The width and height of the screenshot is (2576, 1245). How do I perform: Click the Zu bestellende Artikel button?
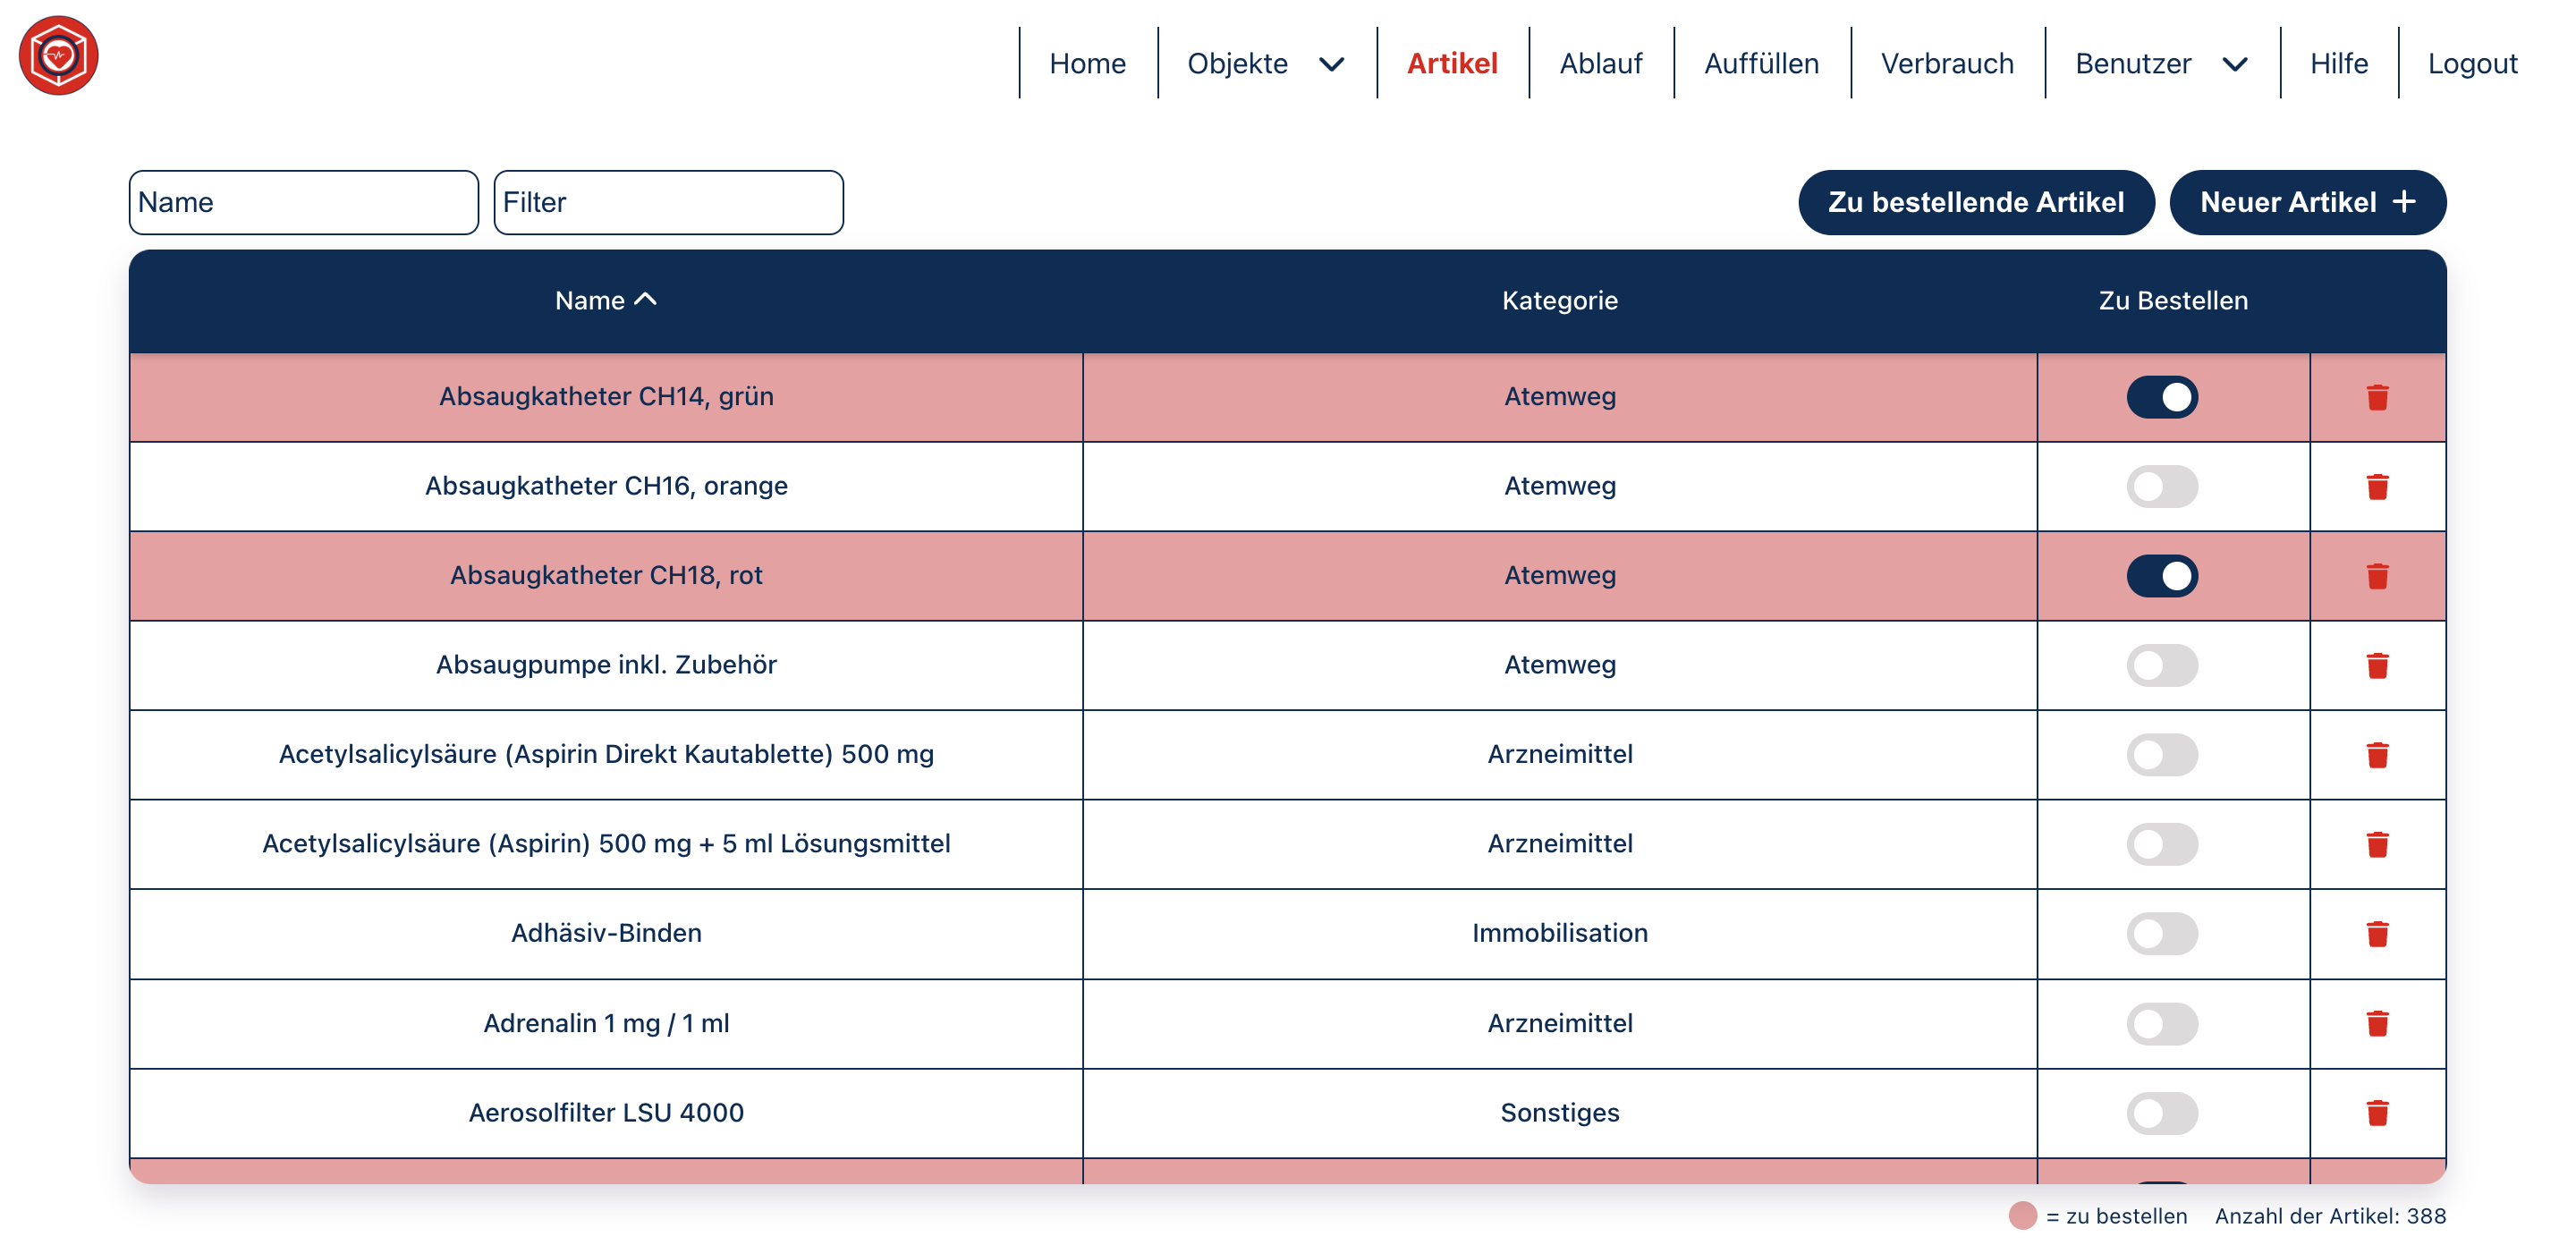1975,202
